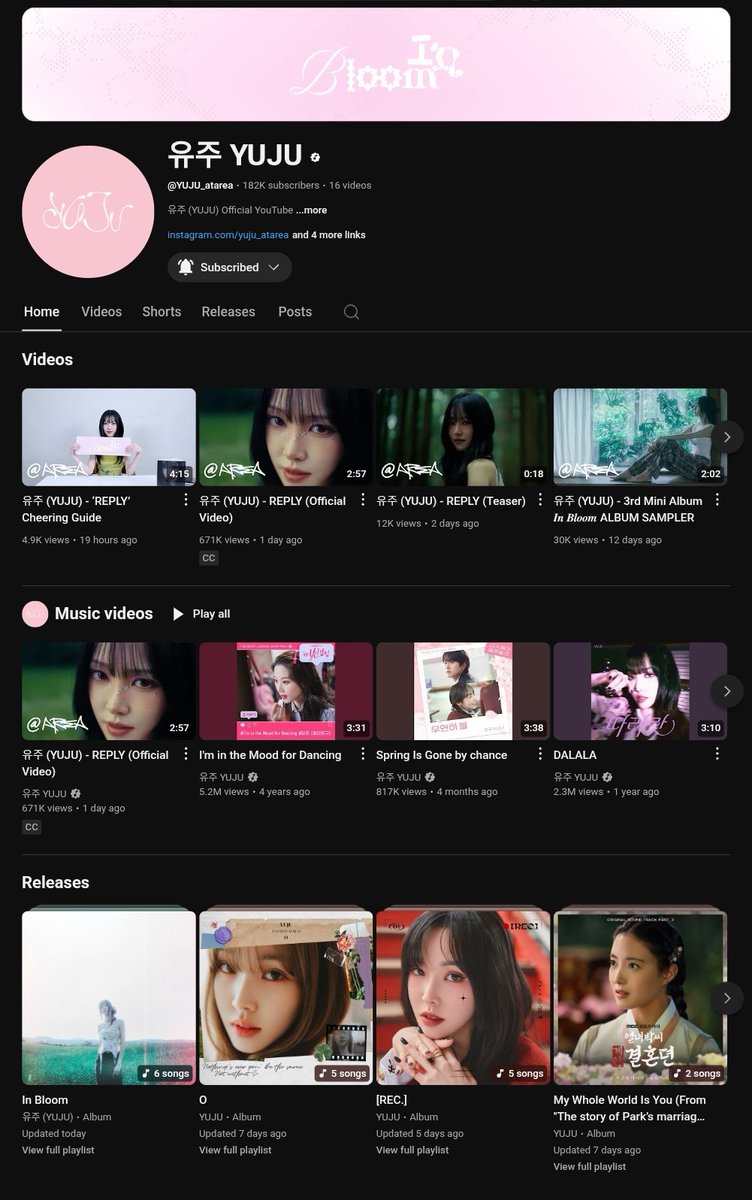Open the Spring Is Gone by chance thumbnail
Image resolution: width=752 pixels, height=1200 pixels.
[463, 691]
